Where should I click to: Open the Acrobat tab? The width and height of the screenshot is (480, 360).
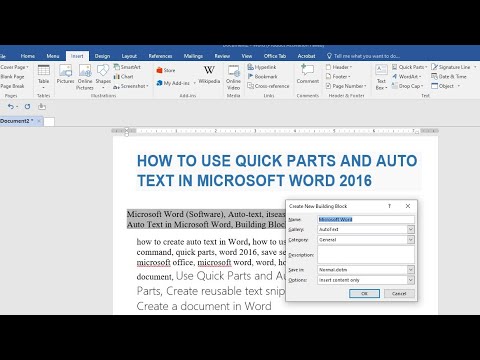306,56
